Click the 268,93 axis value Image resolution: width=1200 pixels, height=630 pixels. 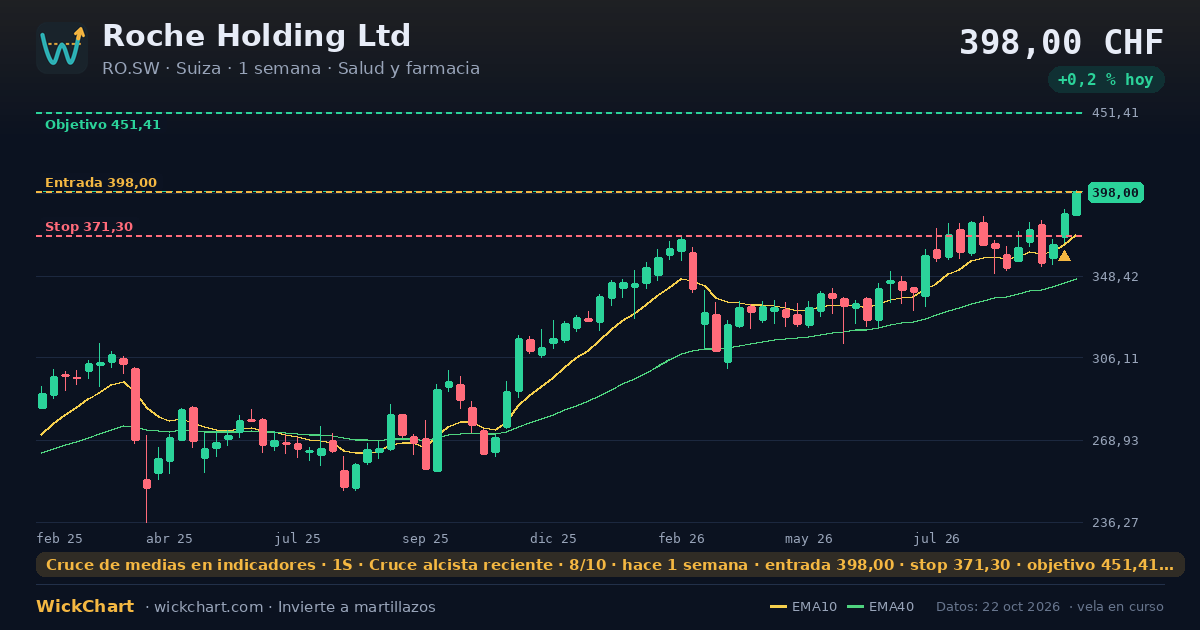click(x=1115, y=440)
